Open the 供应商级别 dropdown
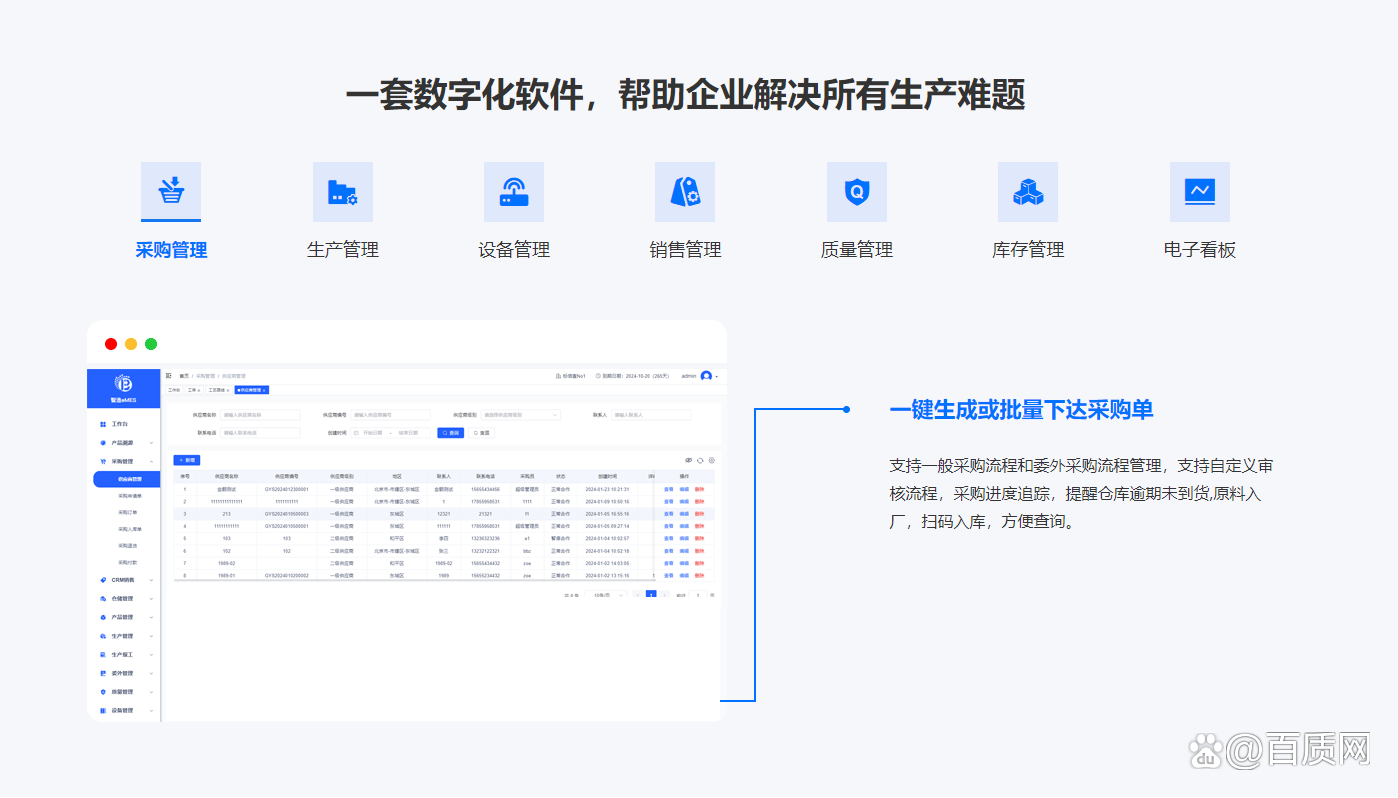Viewport: 1398px width, 798px height. click(521, 414)
